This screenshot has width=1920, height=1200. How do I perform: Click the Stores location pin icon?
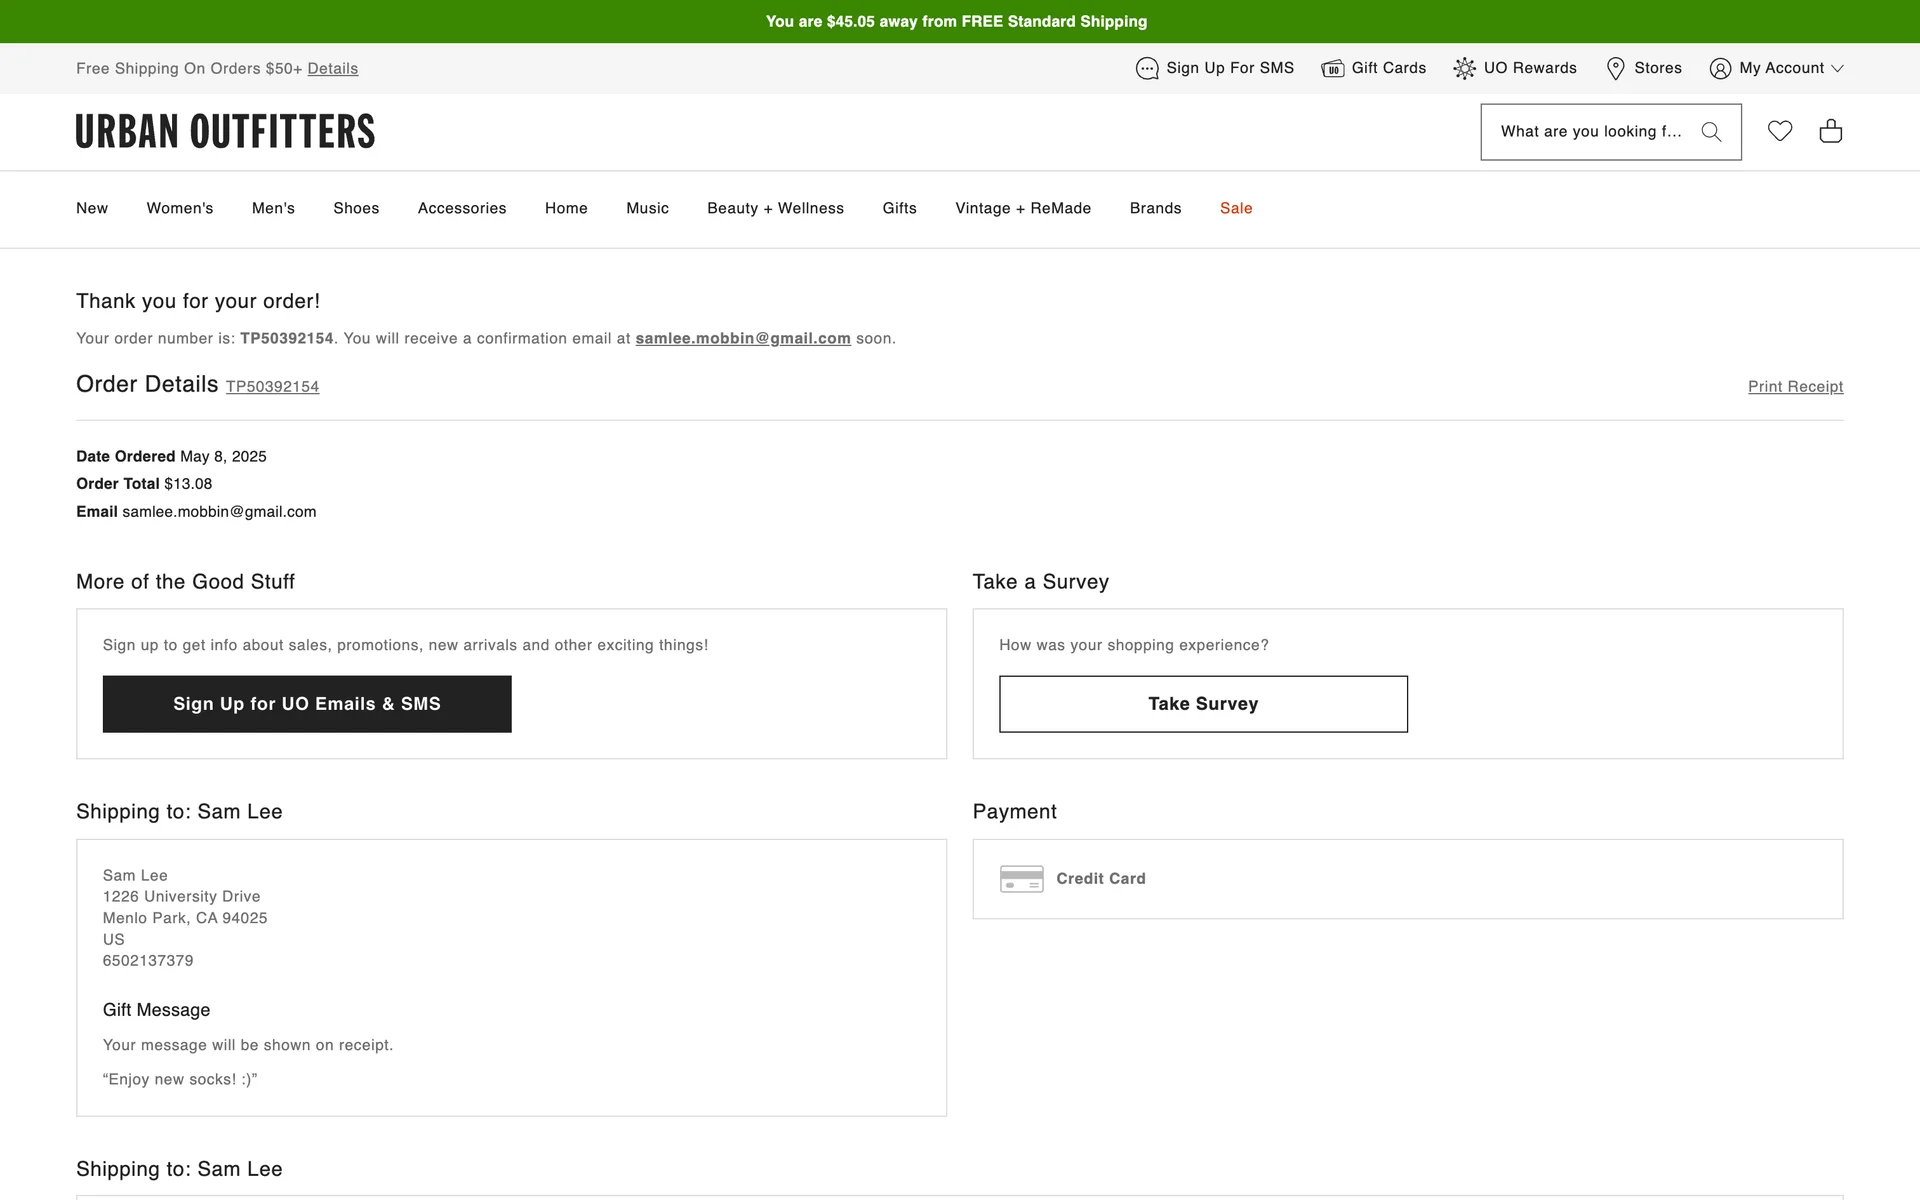[1615, 68]
